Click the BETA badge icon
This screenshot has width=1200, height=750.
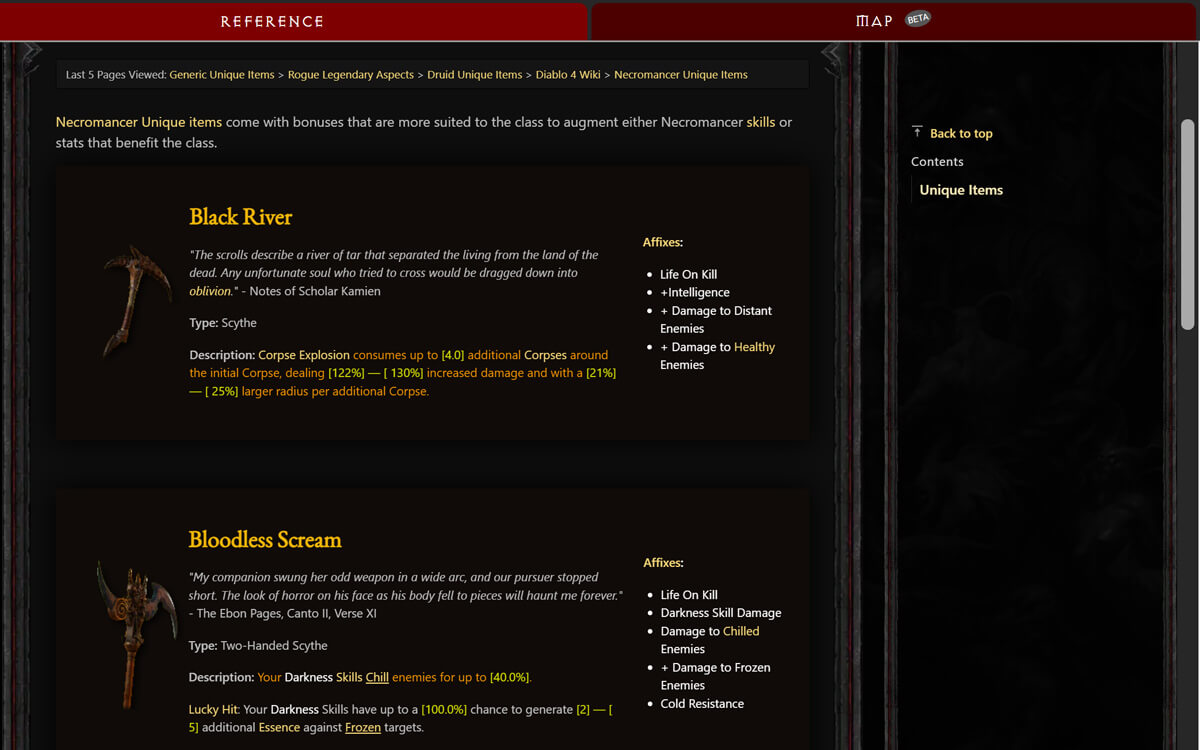(x=917, y=19)
